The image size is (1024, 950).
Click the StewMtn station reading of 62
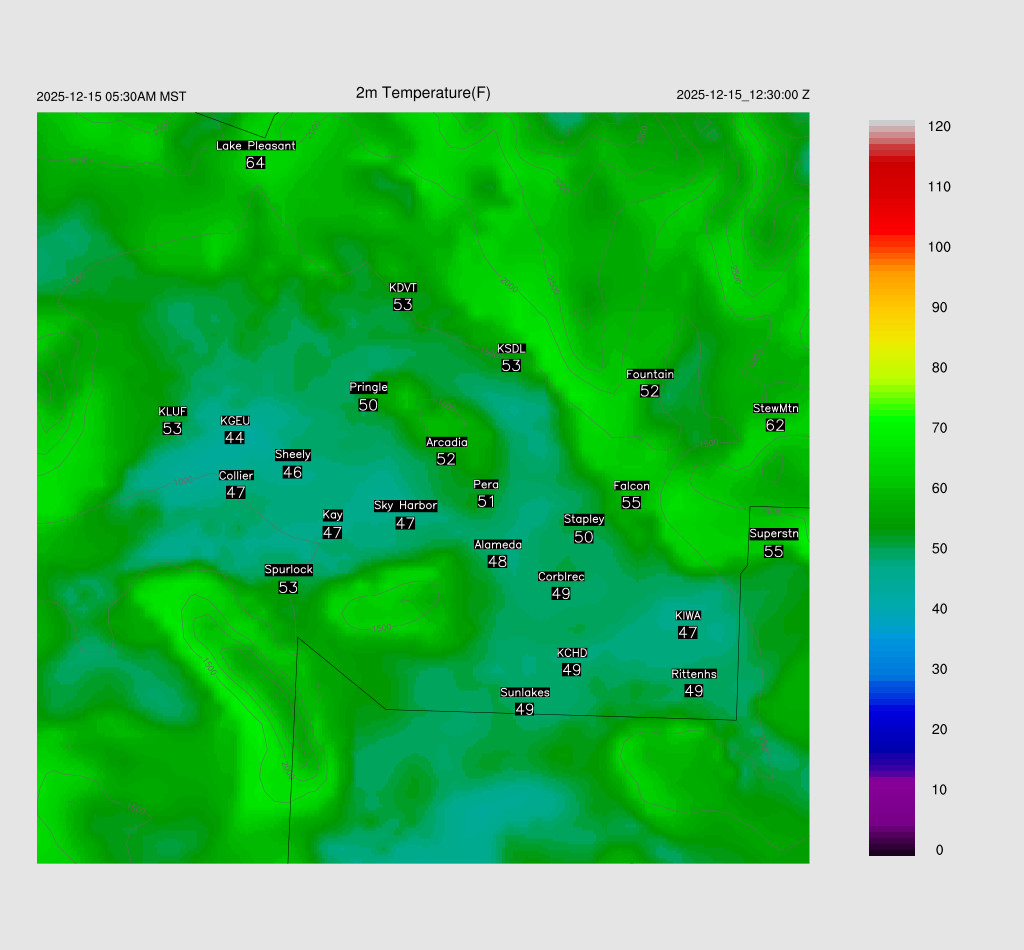coord(775,425)
